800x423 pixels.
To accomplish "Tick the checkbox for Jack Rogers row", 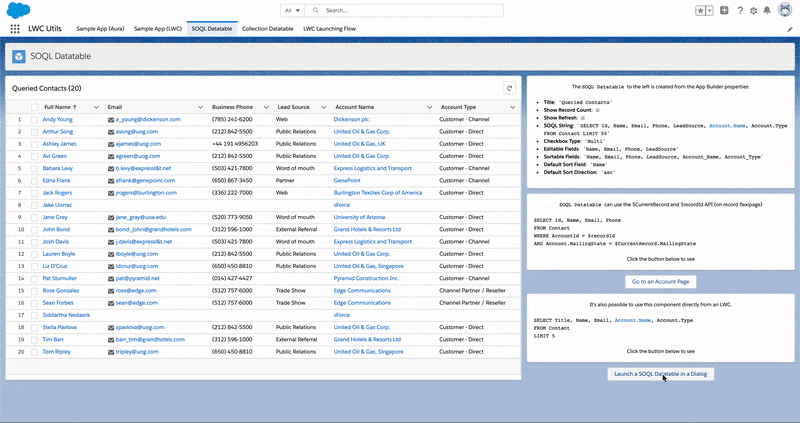I will coord(34,192).
